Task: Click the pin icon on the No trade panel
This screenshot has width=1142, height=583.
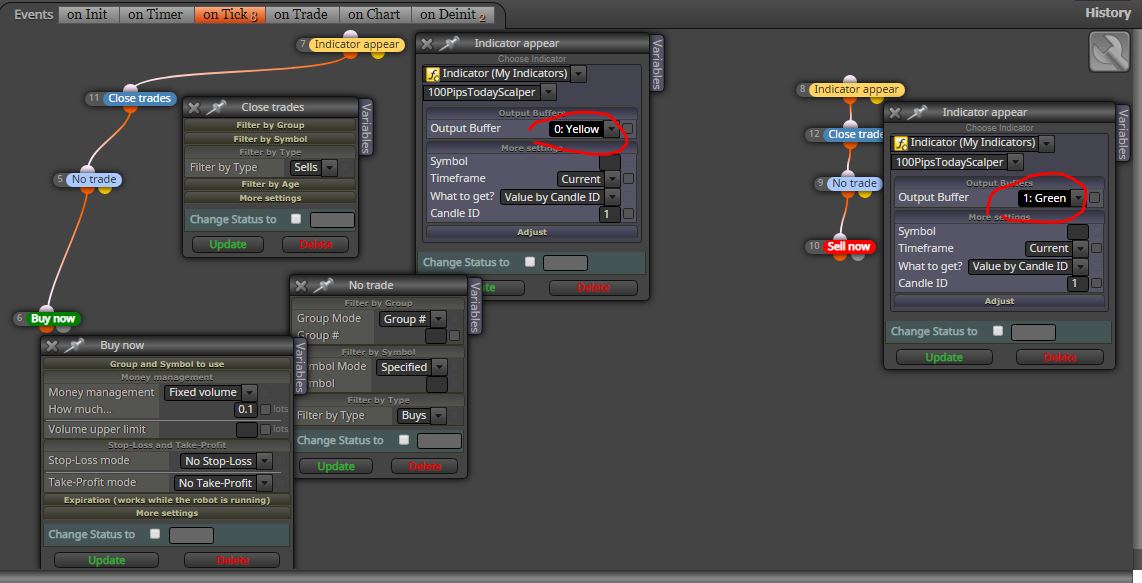Action: 323,286
